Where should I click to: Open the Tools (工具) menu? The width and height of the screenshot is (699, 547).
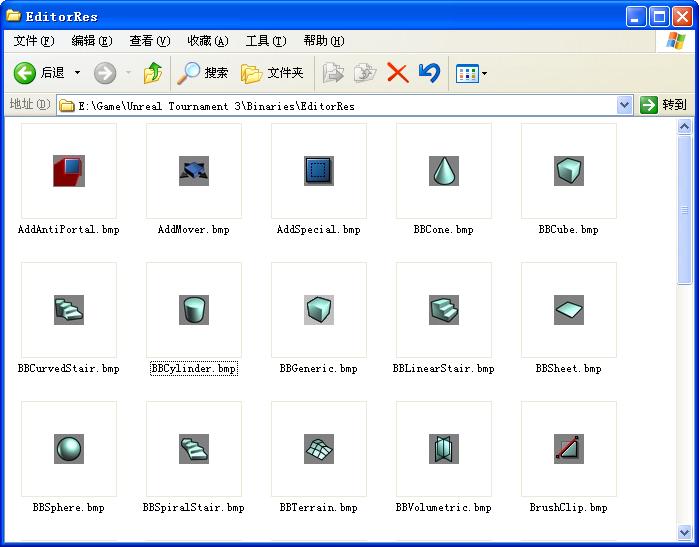coord(266,41)
